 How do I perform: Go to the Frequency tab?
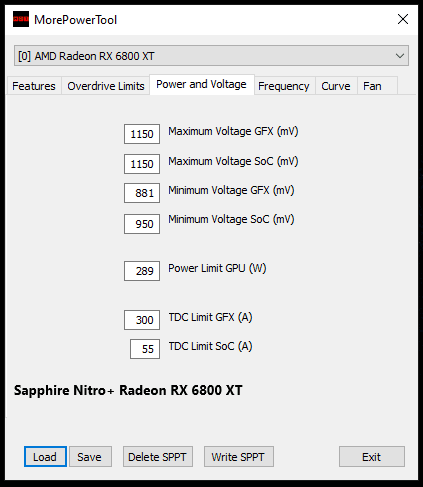284,86
